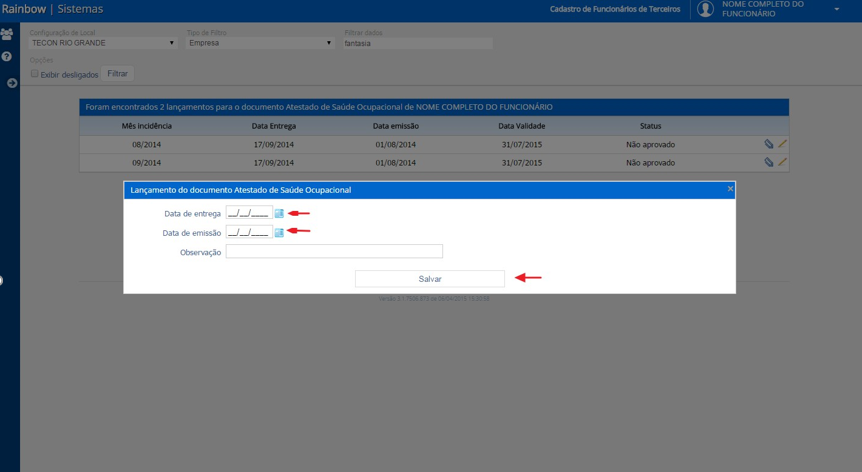This screenshot has height=472, width=862.
Task: Open Tipo de Filtro dropdown Empresa
Action: [x=260, y=43]
